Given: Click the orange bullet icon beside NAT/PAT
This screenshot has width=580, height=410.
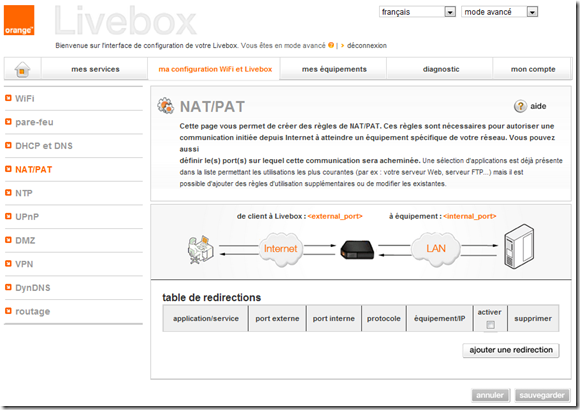Looking at the screenshot, I should 8,169.
